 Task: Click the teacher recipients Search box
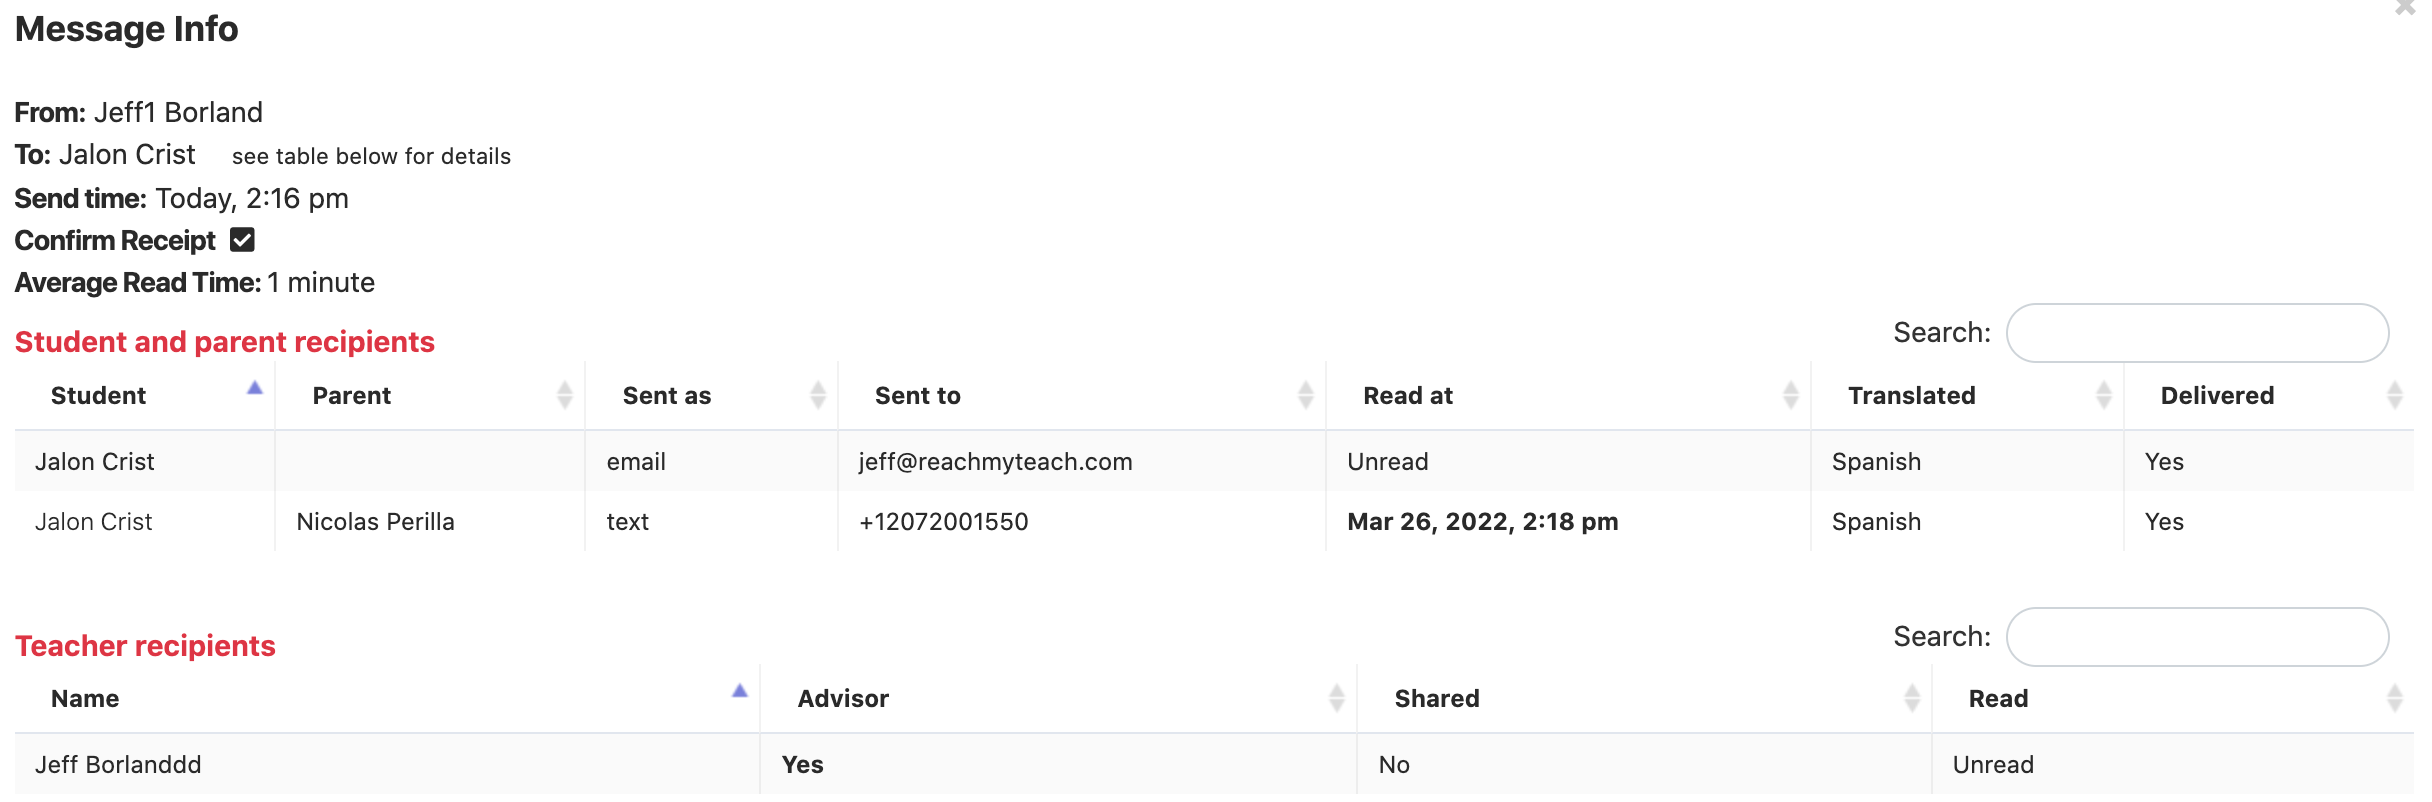2197,637
